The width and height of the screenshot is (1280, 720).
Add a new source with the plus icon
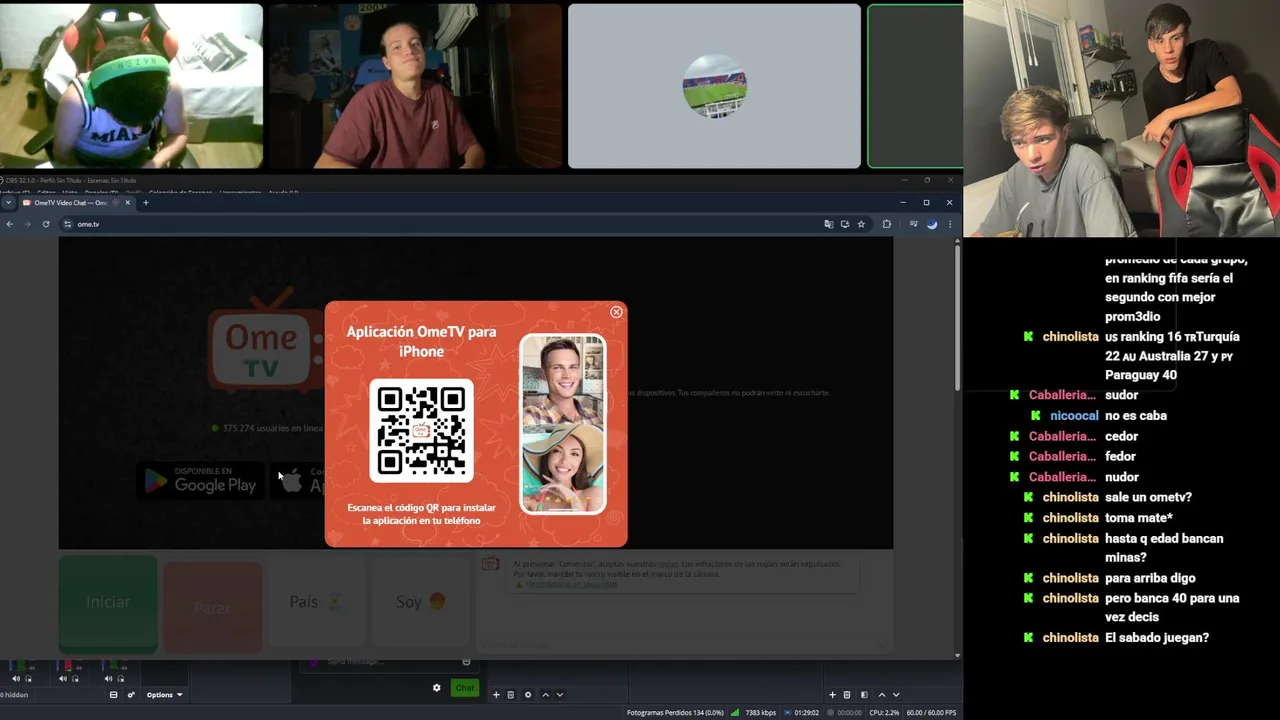(x=832, y=695)
